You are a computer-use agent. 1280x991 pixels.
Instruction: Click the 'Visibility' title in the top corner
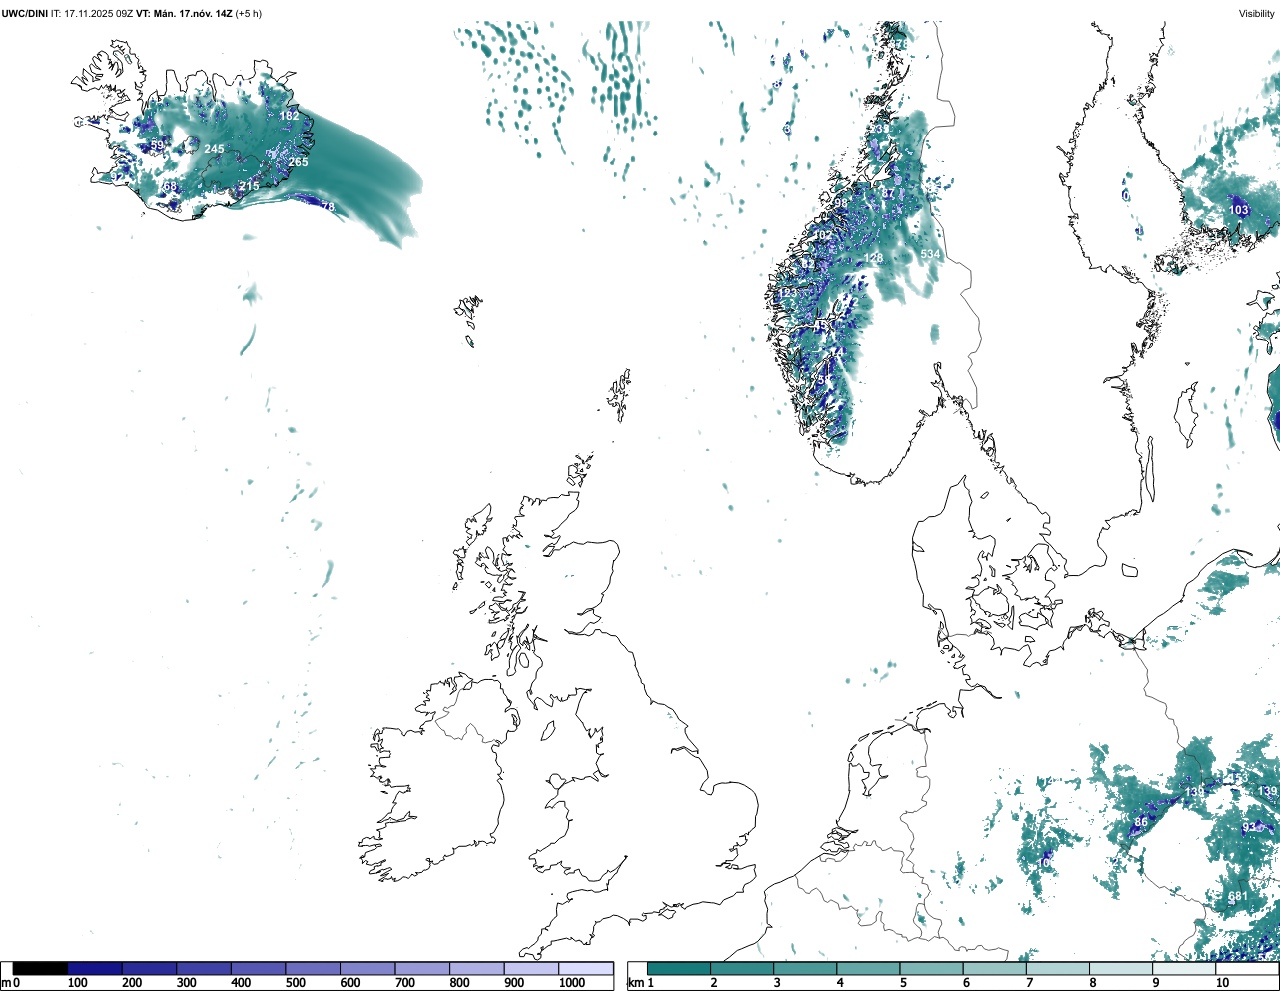point(1256,14)
